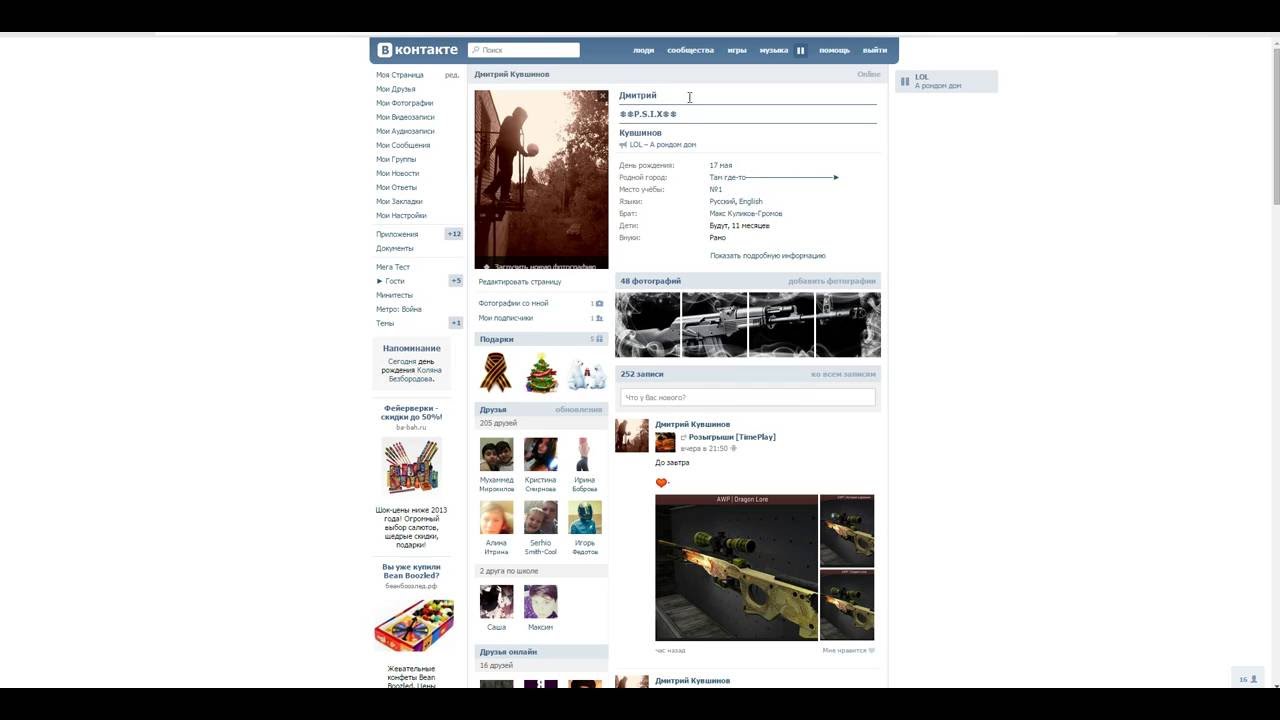This screenshot has height=720, width=1280.
Task: Open Мои Аудиозаписи in sidebar
Action: pyautogui.click(x=405, y=131)
